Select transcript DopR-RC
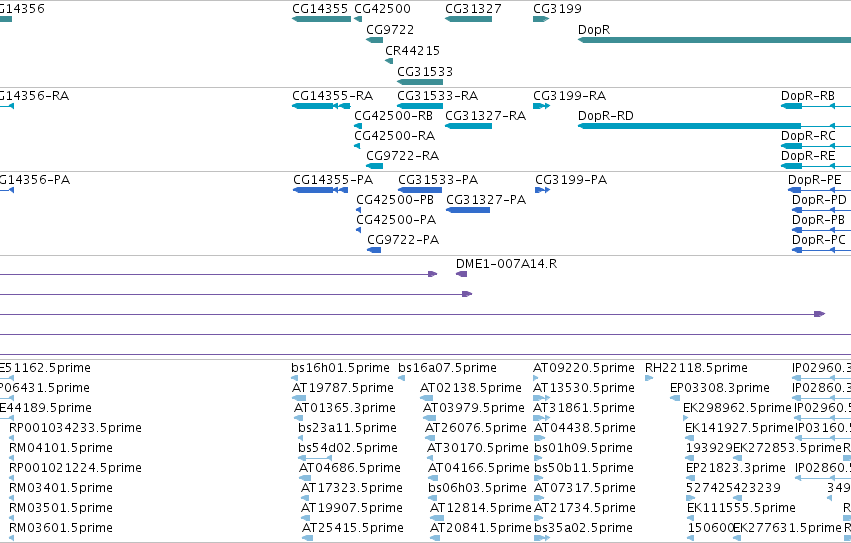 (816, 146)
